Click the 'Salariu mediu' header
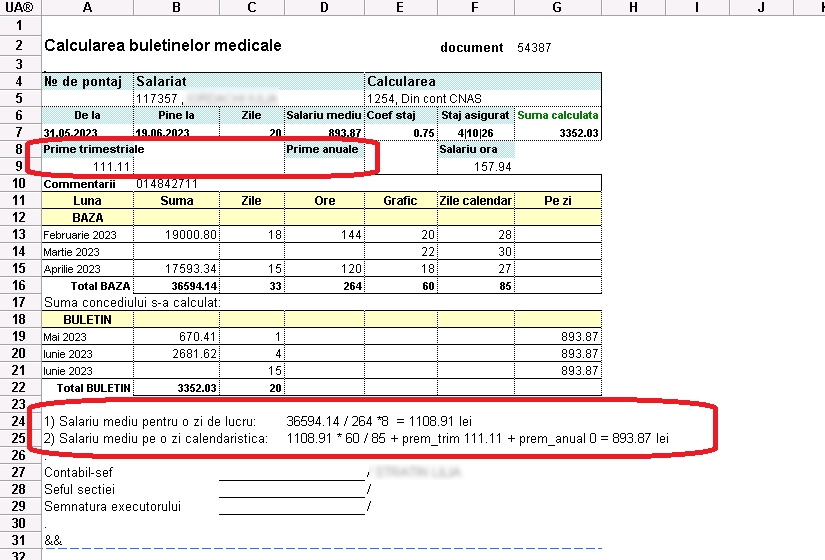Screen dimensions: 825x560 pos(324,115)
